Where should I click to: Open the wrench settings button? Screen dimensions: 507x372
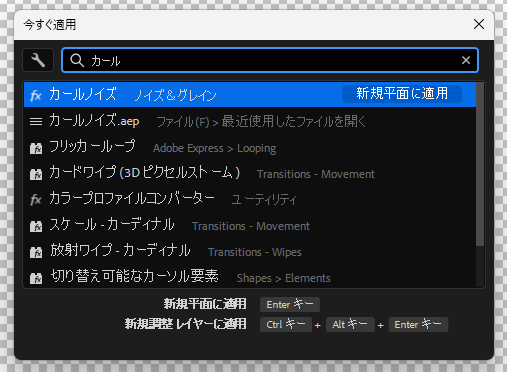point(38,60)
